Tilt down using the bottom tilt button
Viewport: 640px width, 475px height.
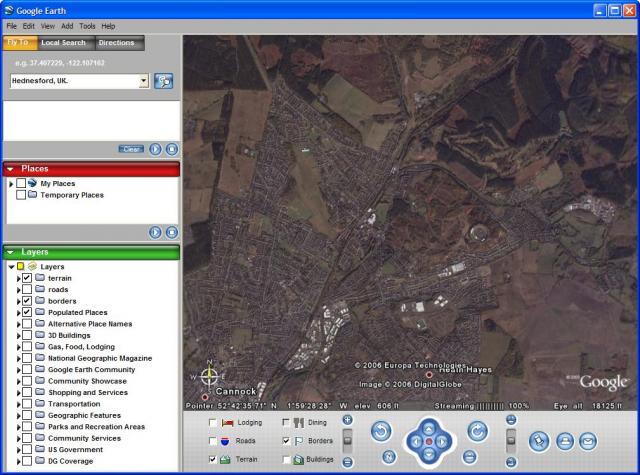point(511,462)
